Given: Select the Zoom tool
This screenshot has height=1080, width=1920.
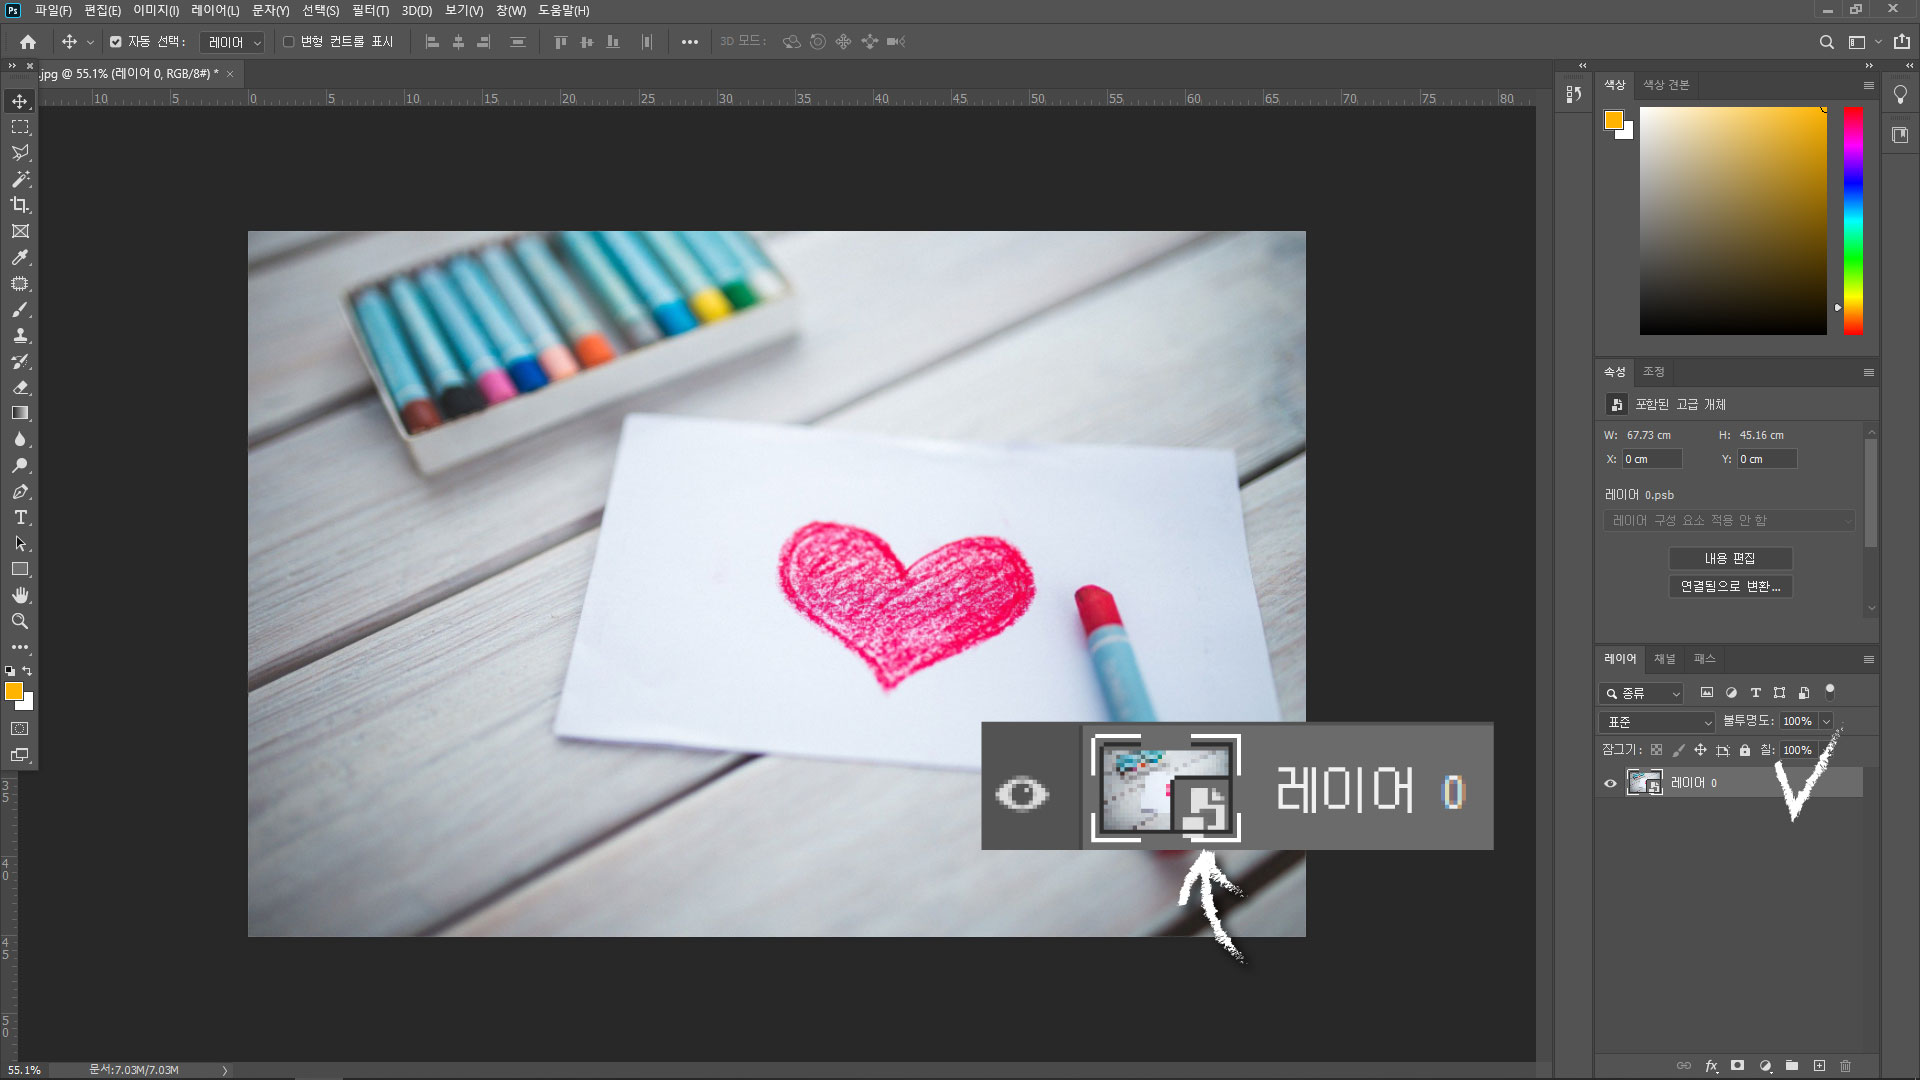Looking at the screenshot, I should 20,621.
